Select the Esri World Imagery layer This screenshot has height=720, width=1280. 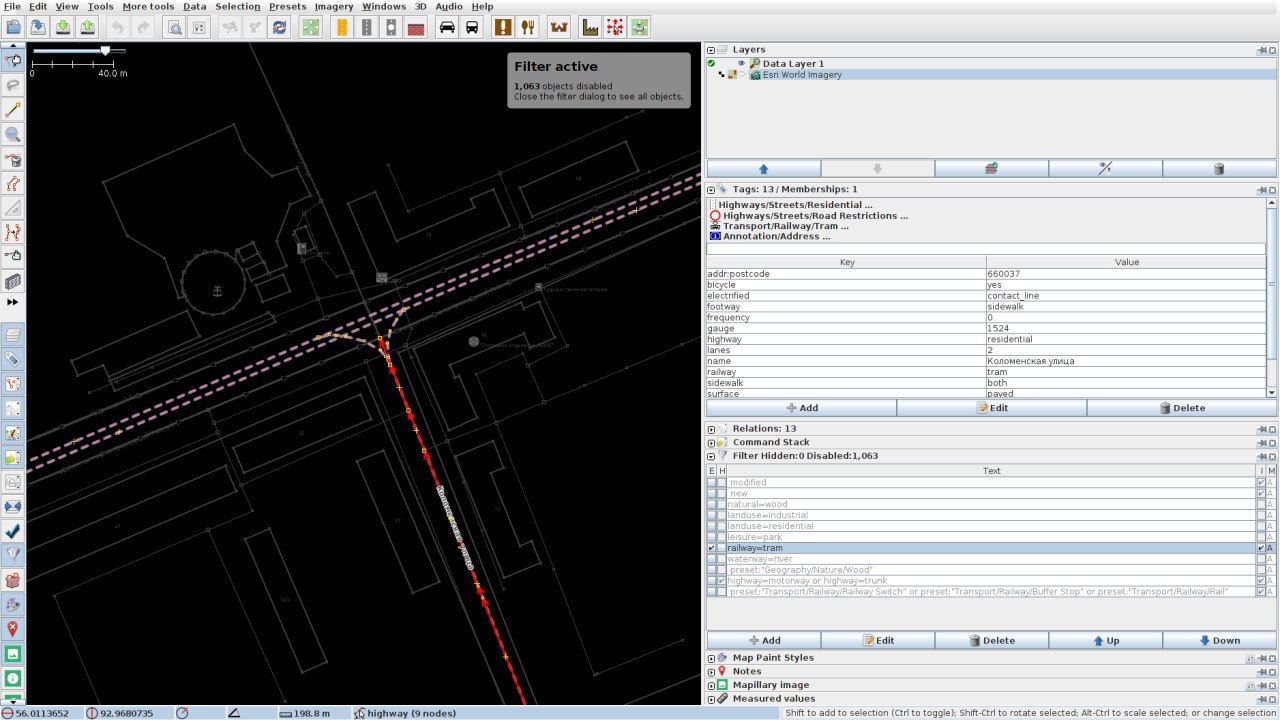click(802, 75)
